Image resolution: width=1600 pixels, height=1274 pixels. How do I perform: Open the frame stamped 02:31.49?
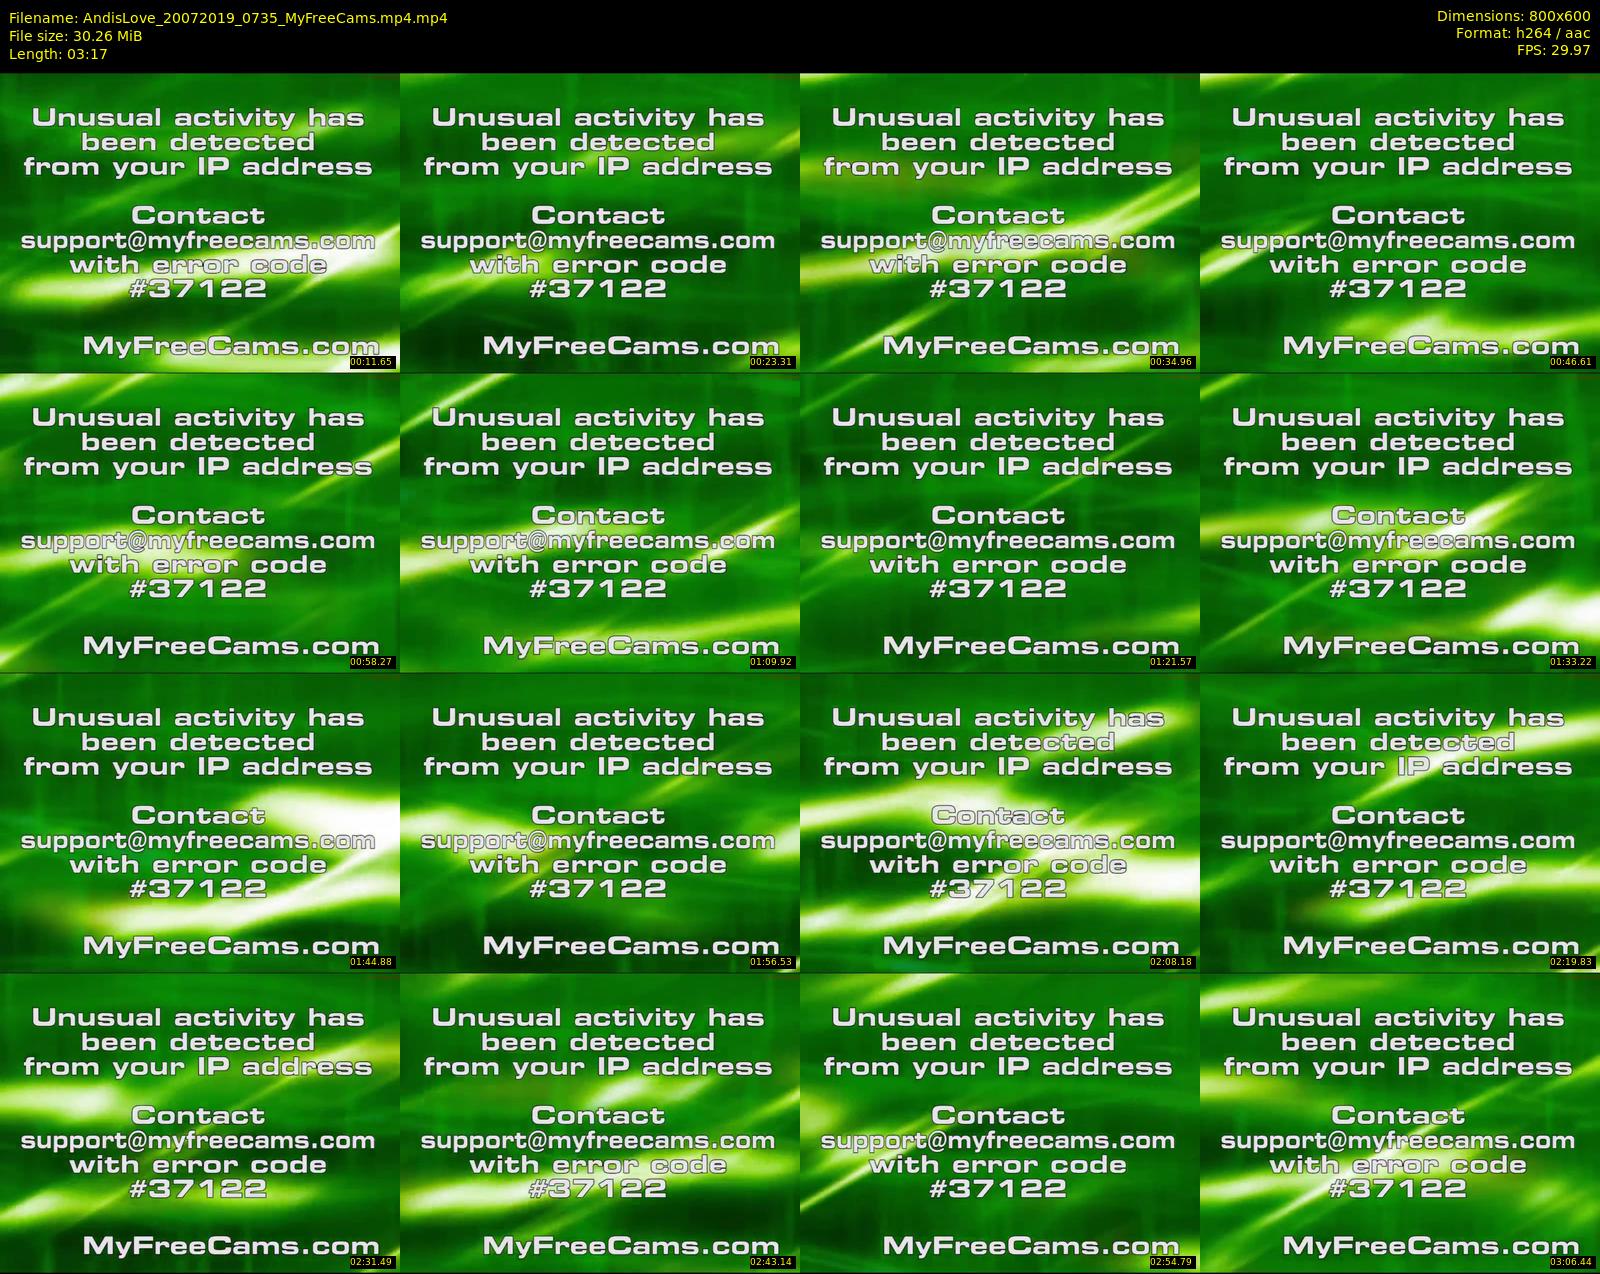pos(200,1122)
